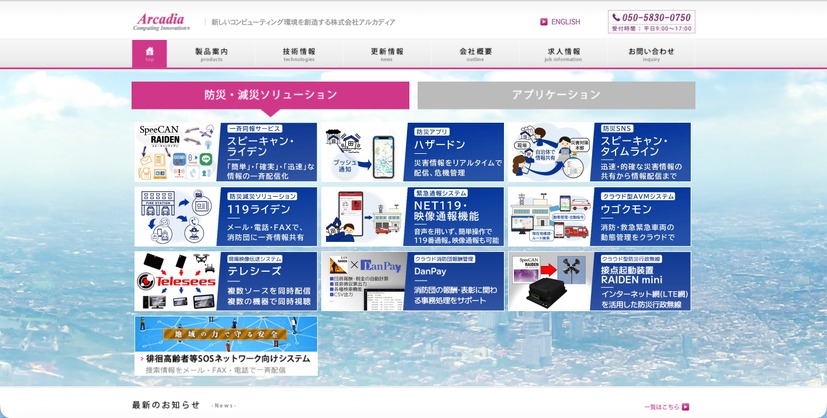
Task: Click the SpeeCAN RAIDEN thumbnail image
Action: point(176,152)
